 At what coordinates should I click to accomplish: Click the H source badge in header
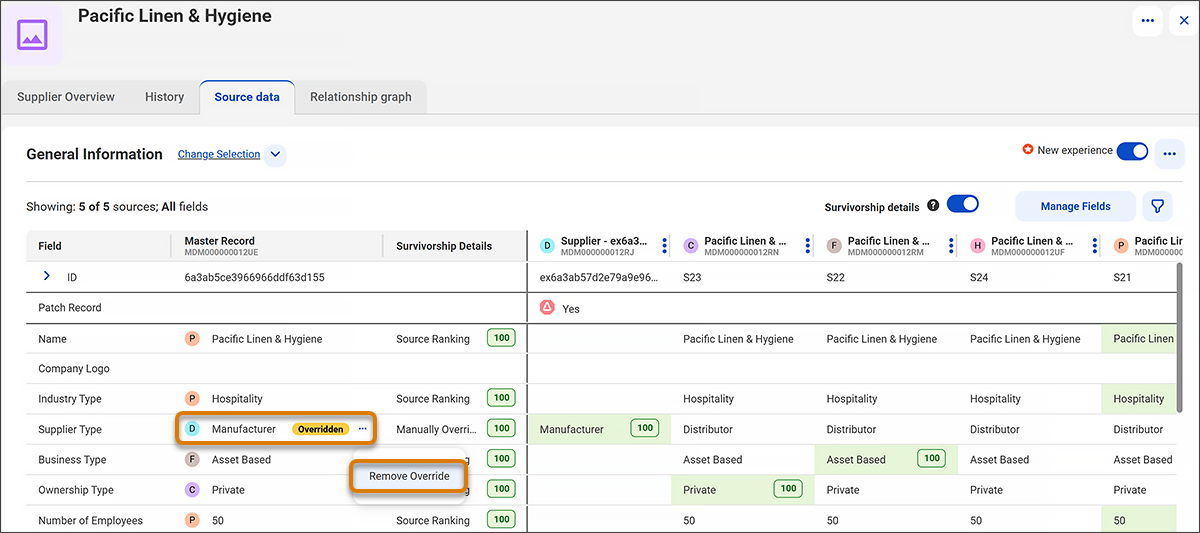tap(977, 246)
